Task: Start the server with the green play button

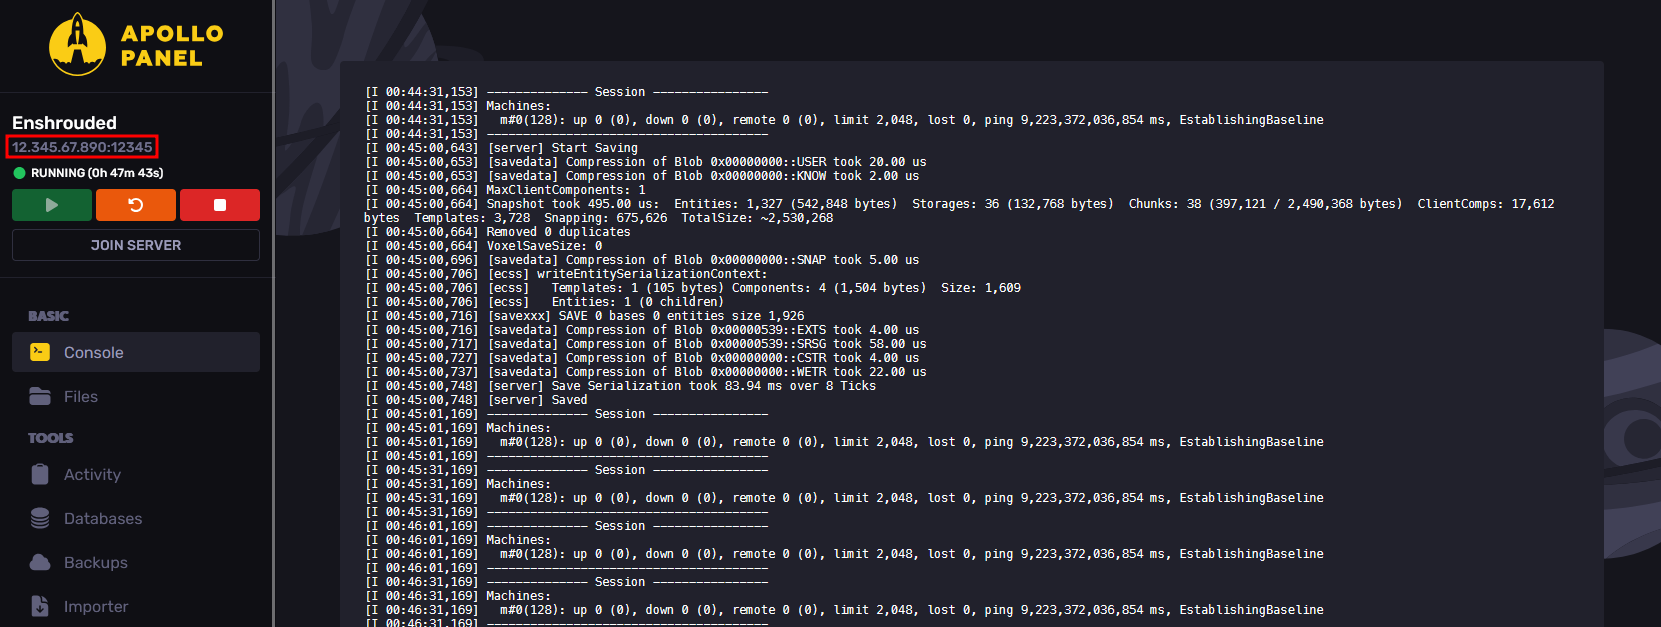Action: click(x=52, y=205)
